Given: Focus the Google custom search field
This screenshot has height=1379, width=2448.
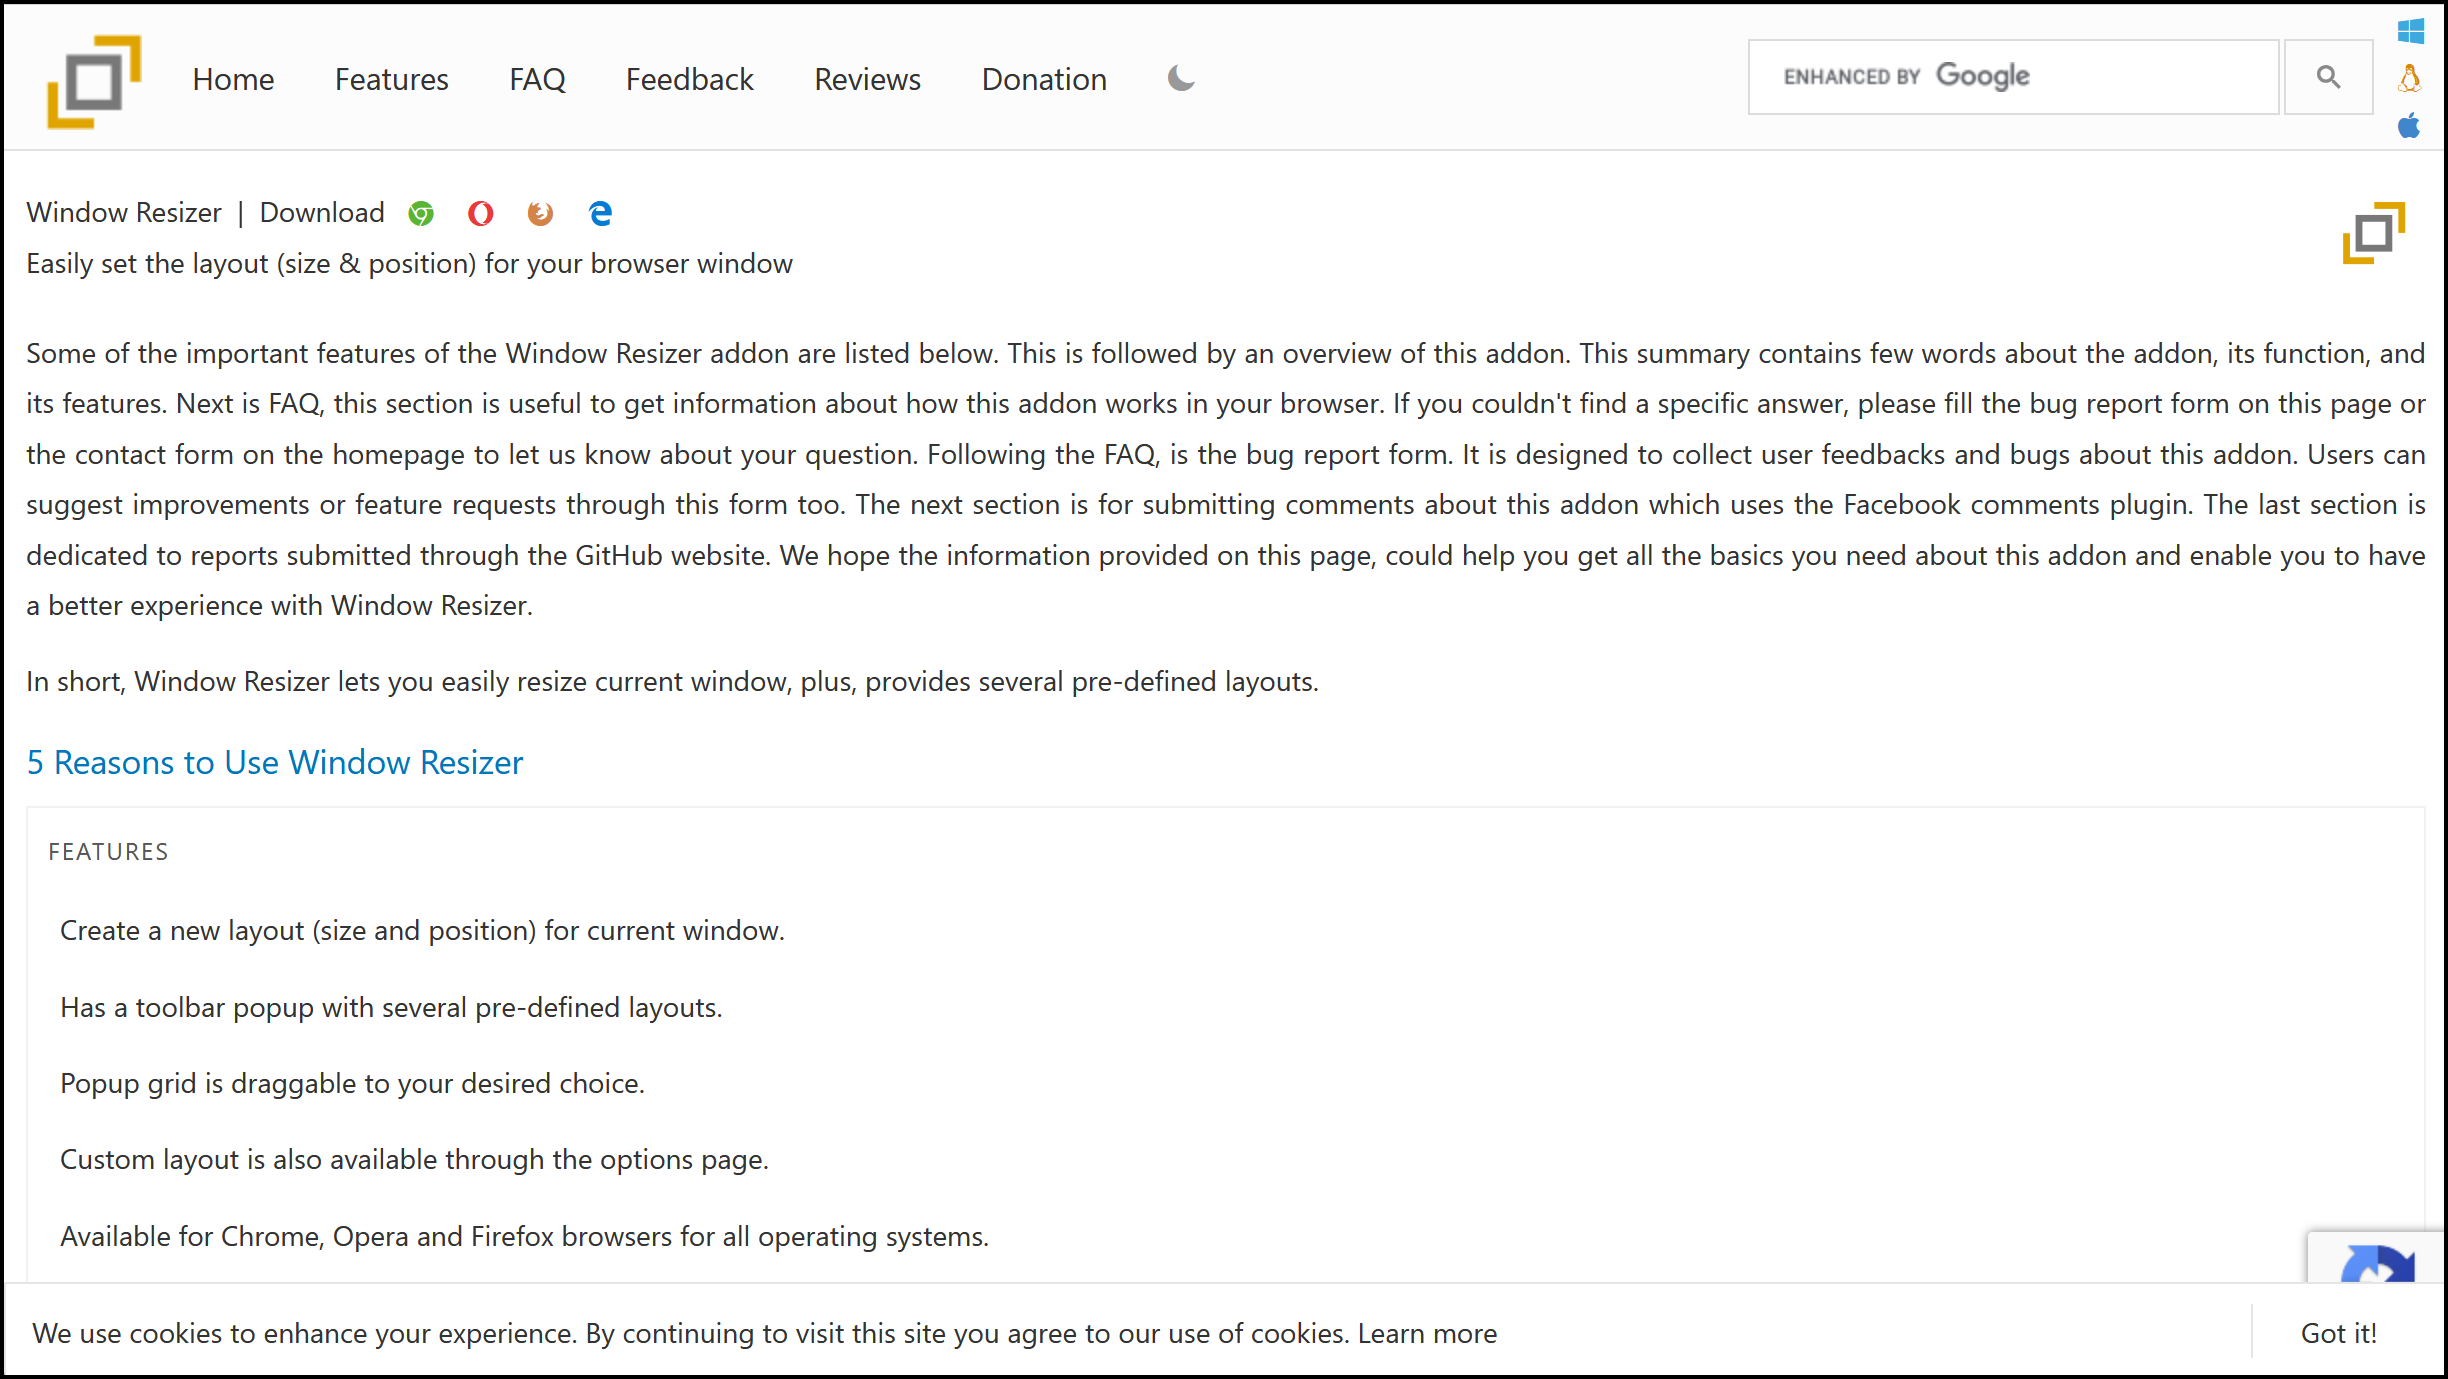Looking at the screenshot, I should click(2013, 77).
